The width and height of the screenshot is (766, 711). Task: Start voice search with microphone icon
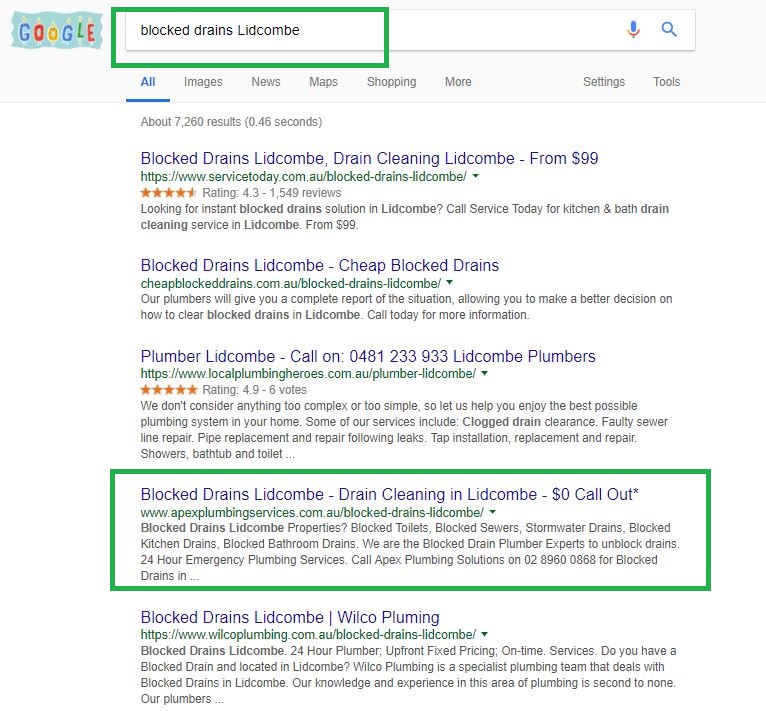click(633, 30)
